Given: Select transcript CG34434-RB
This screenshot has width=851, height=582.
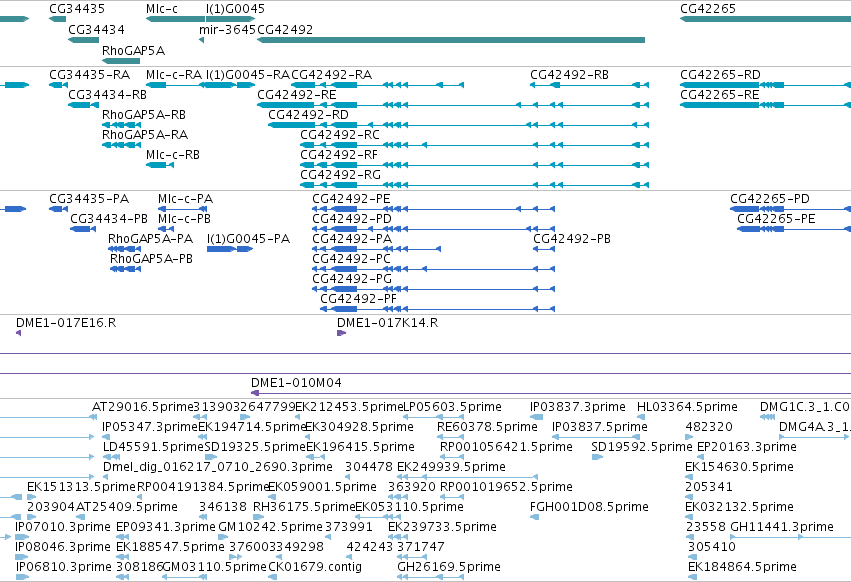Looking at the screenshot, I should click(107, 94).
